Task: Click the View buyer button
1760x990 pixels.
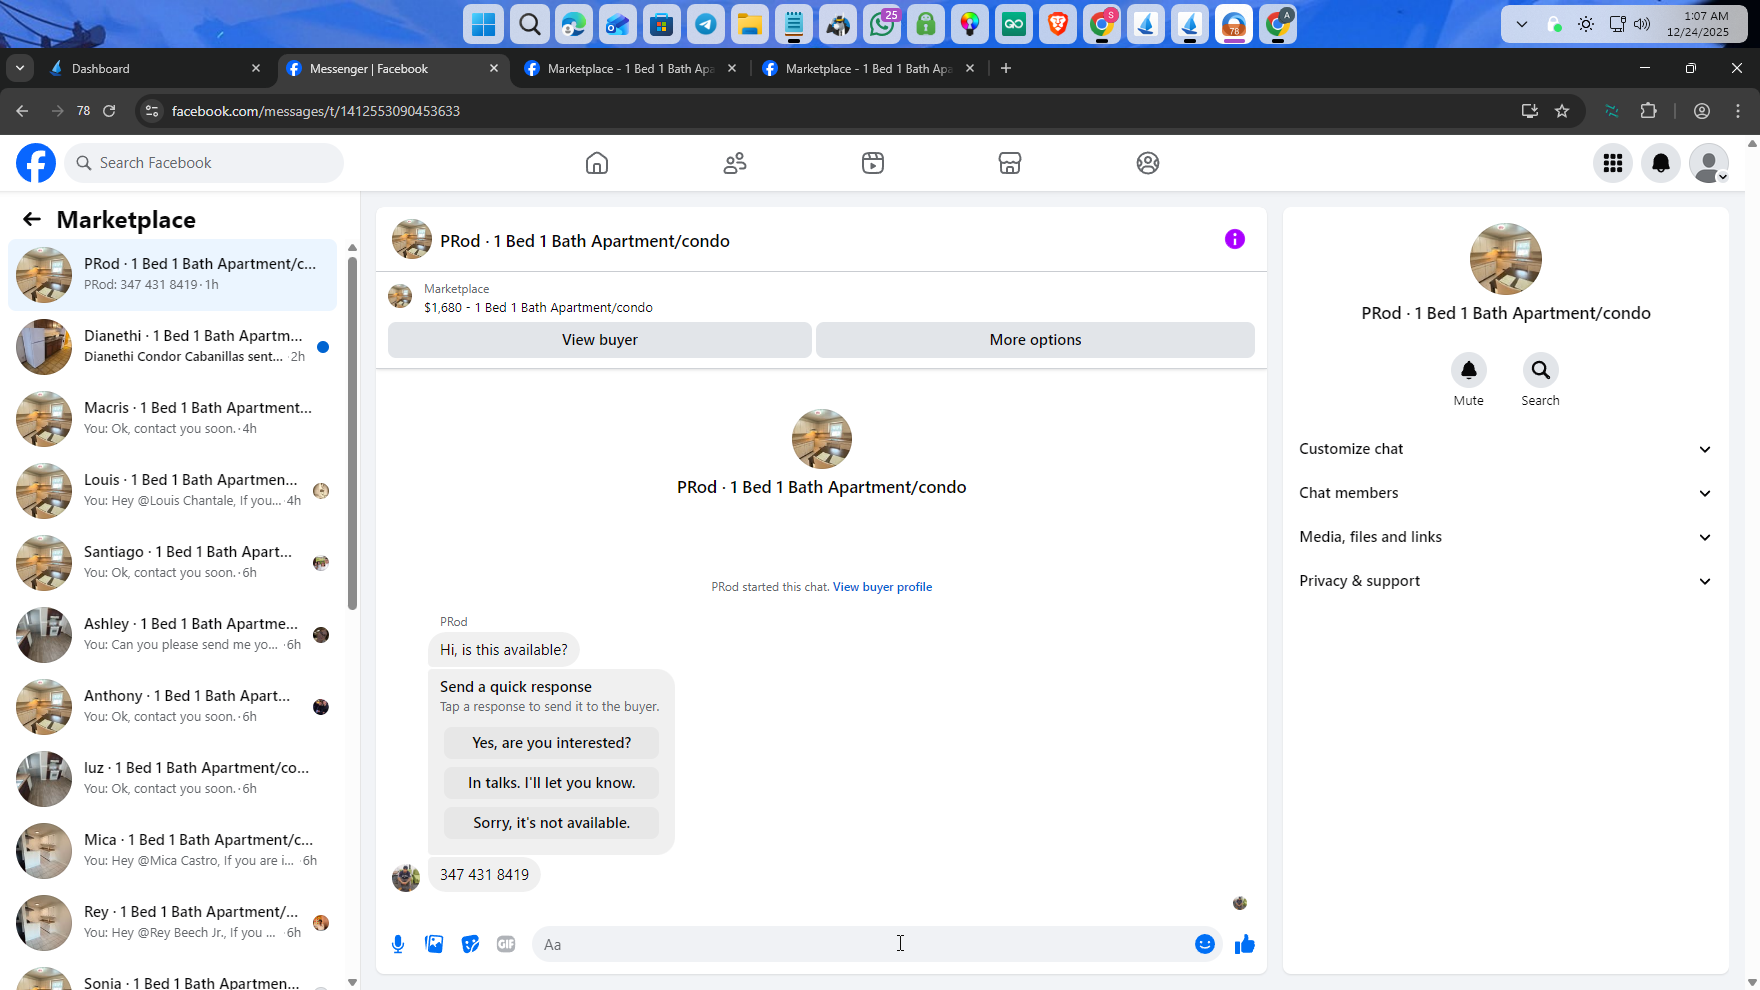Action: coord(600,340)
